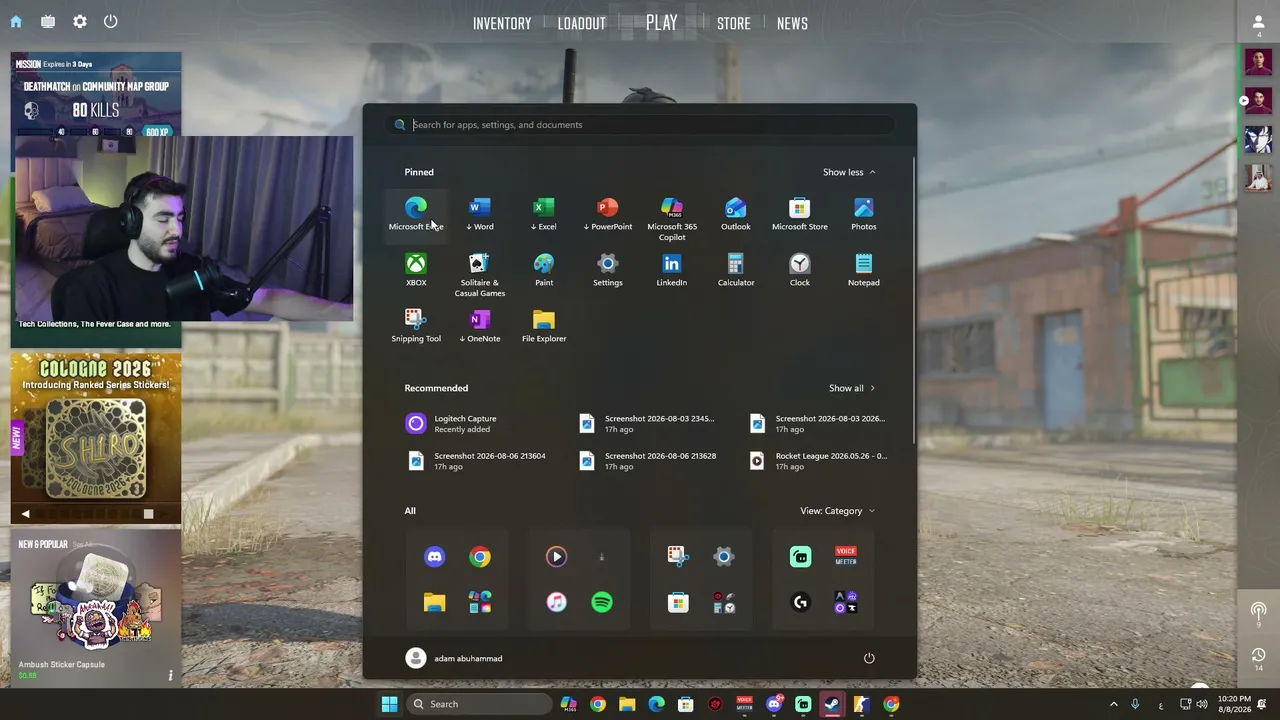
Task: Open Screenshot 2026-08-03 2345 recommended file
Action: pos(650,424)
